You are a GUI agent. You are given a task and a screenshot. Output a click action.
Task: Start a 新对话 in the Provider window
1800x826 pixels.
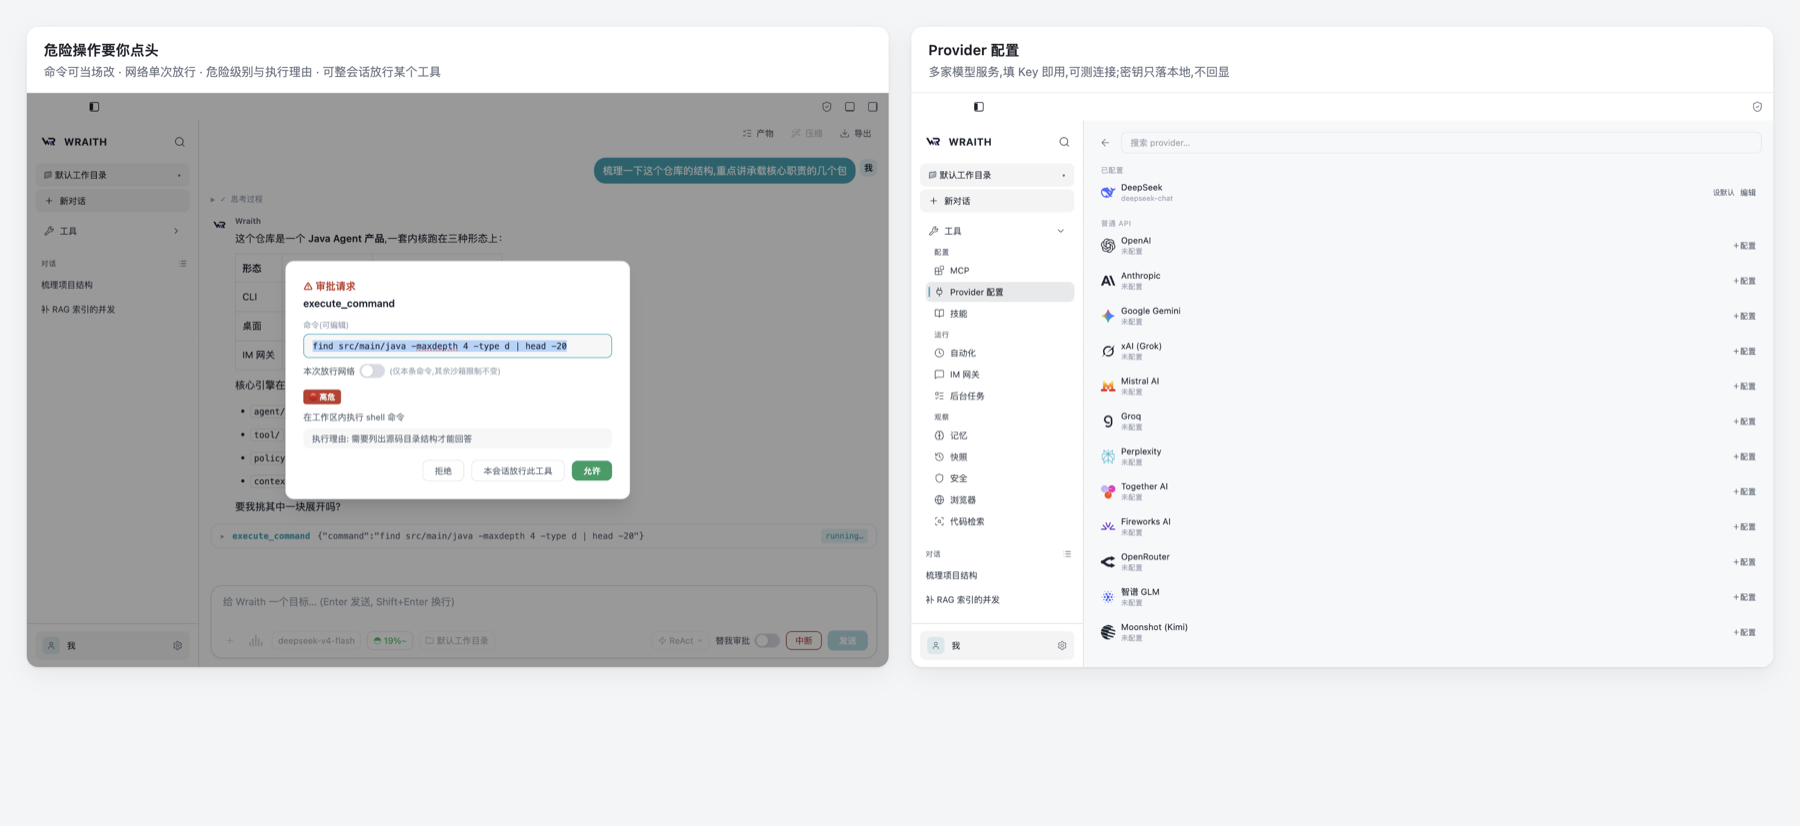pos(997,201)
